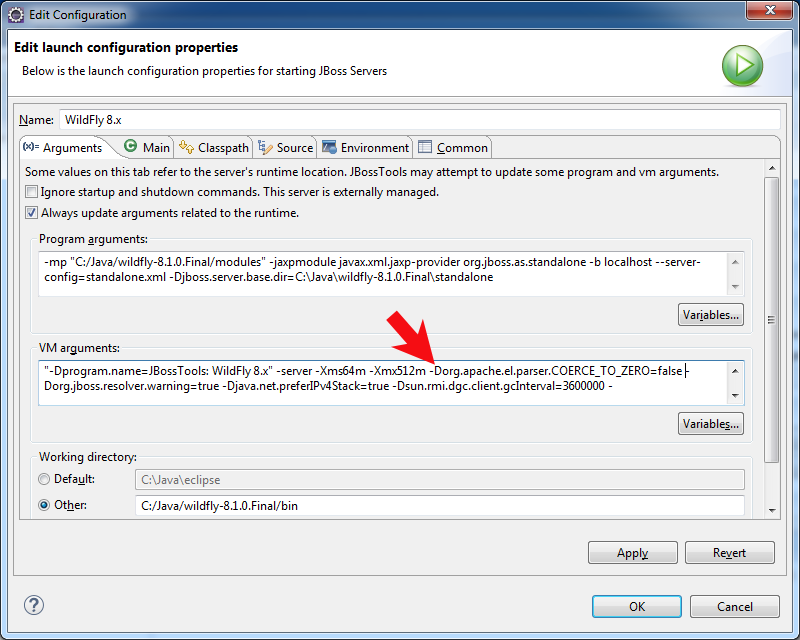
Task: Select the Common tab
Action: click(453, 147)
